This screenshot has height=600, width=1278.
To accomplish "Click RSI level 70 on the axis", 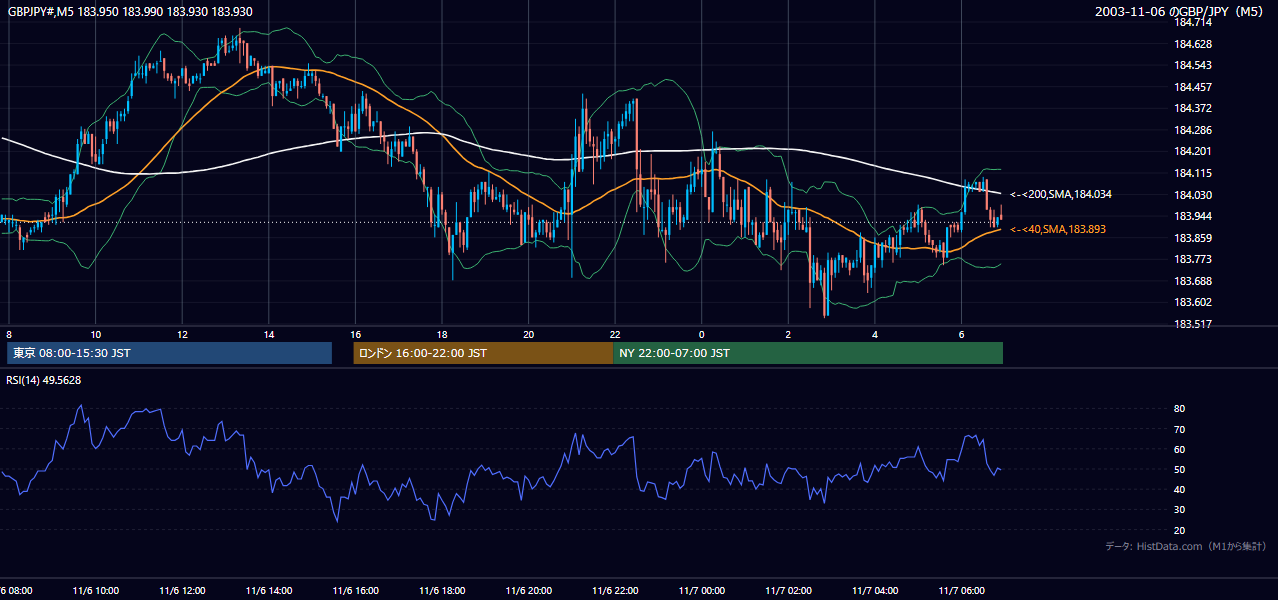I will [1180, 429].
